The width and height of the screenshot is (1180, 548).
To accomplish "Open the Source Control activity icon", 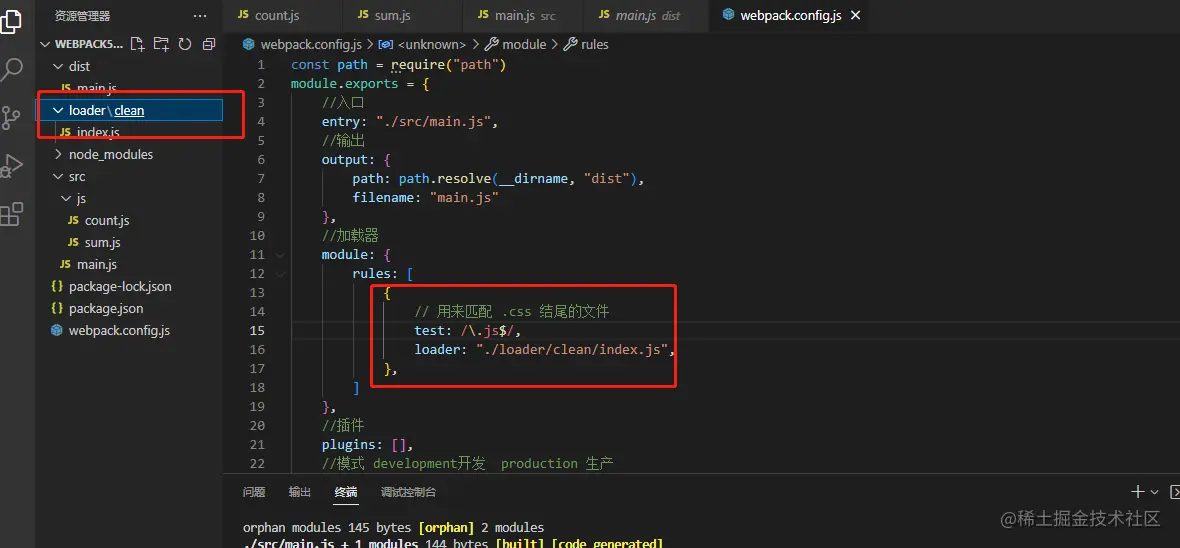I will click(x=11, y=117).
